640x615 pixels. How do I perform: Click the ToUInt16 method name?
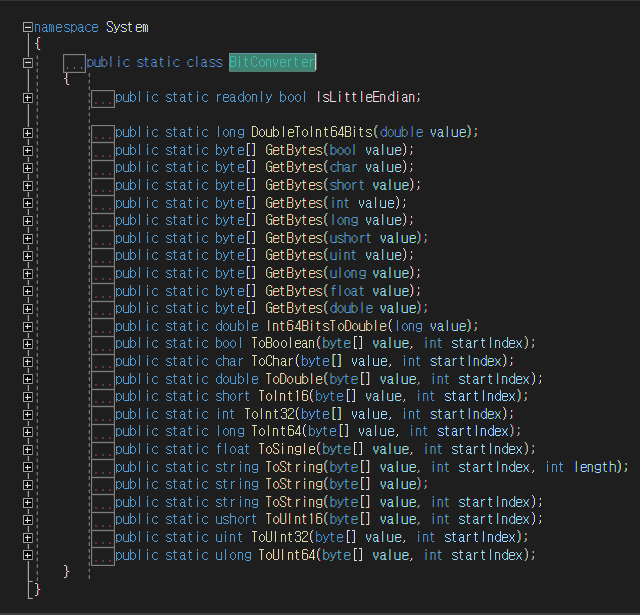[294, 520]
